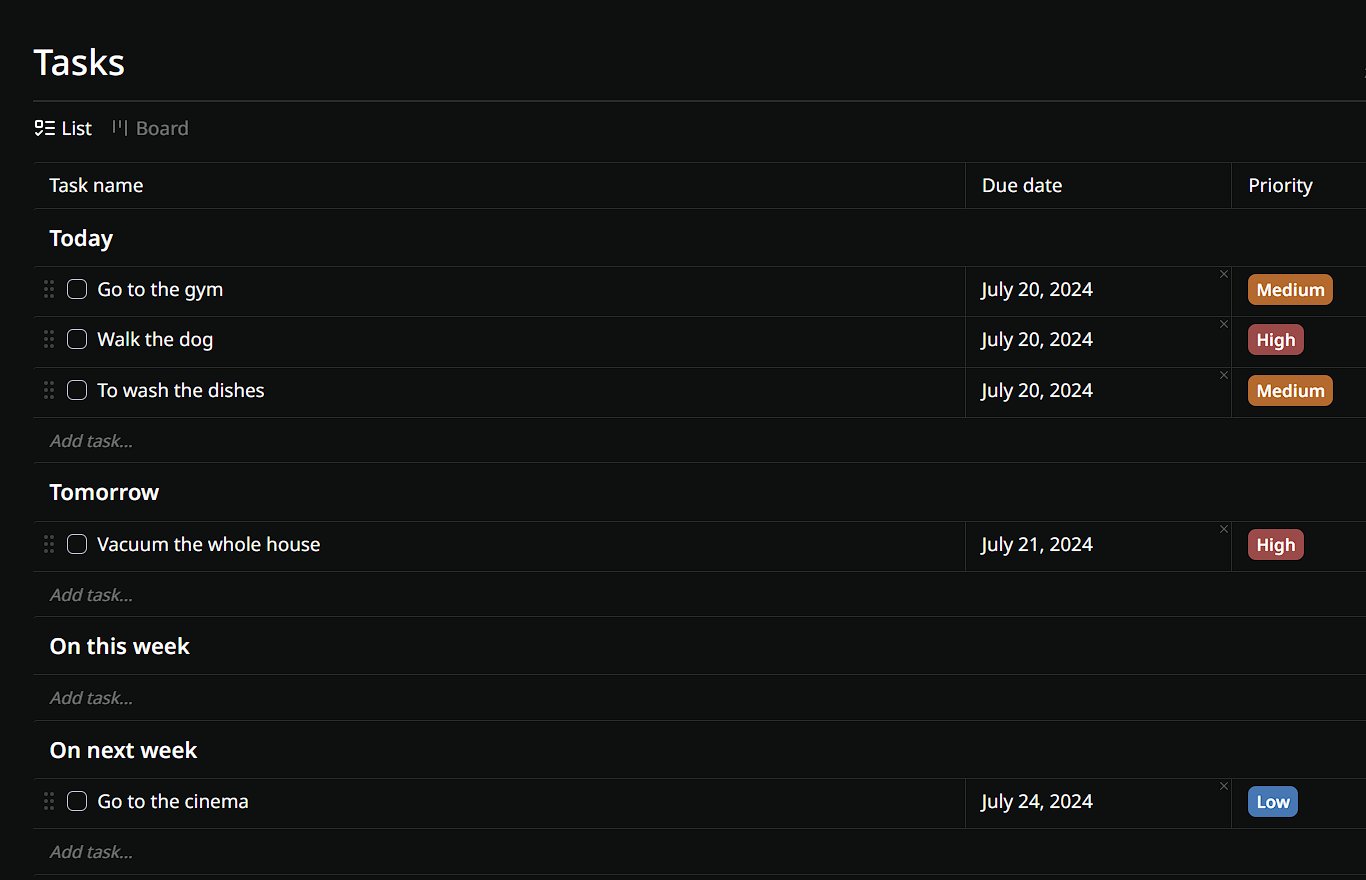
Task: Click drag handle icon beside Go to the cinema
Action: click(x=49, y=802)
